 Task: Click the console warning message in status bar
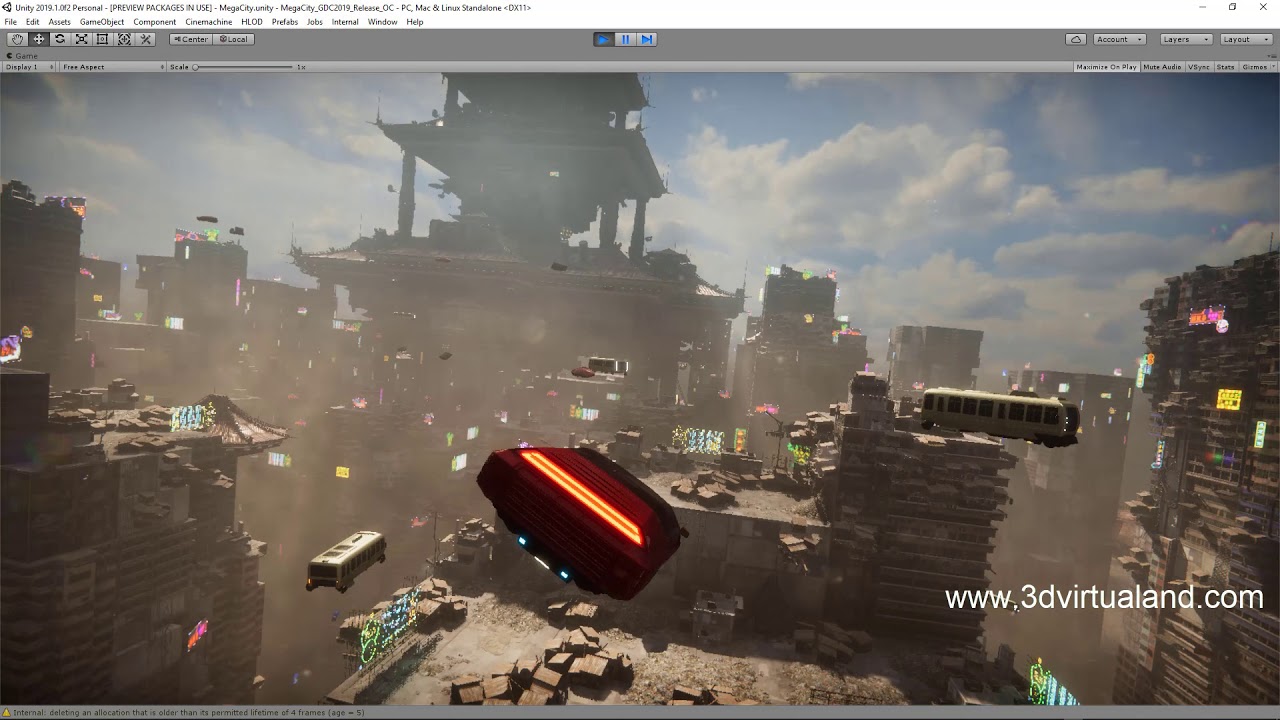tap(190, 712)
